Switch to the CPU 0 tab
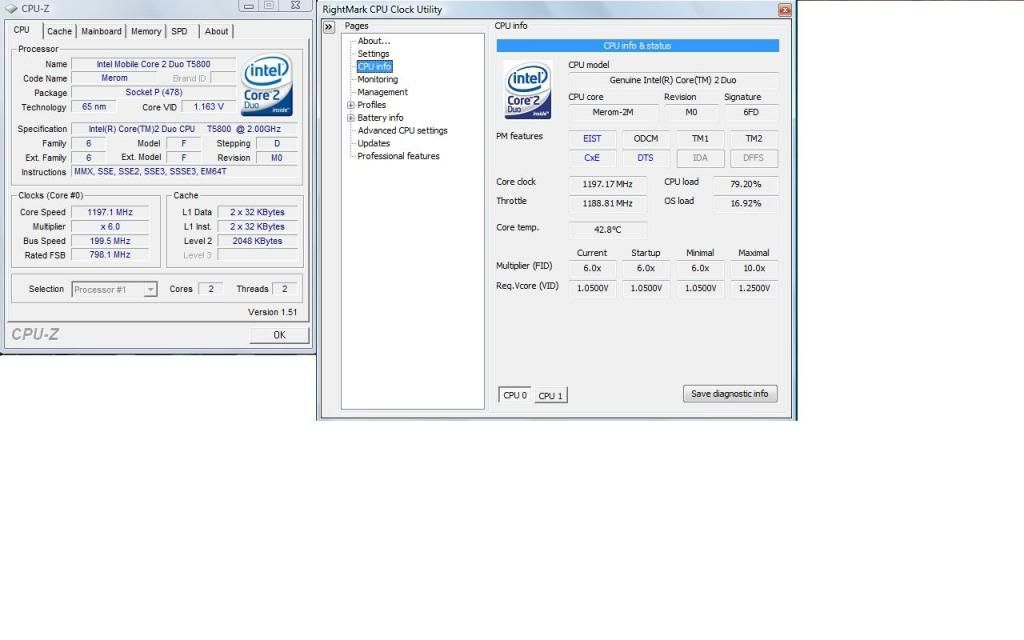The width and height of the screenshot is (1024, 640). click(x=515, y=395)
